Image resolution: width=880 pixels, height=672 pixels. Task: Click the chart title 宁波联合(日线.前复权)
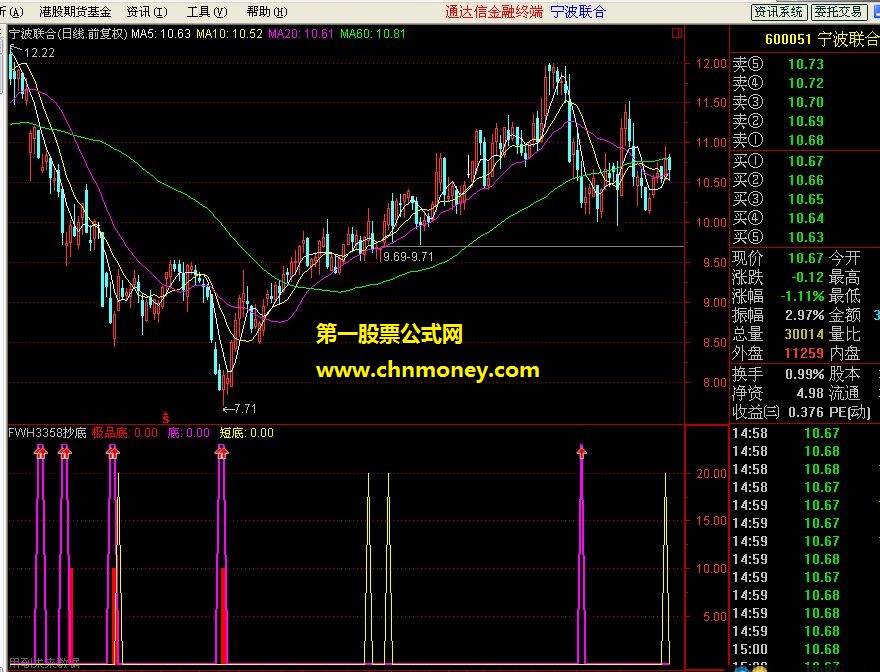click(x=68, y=34)
